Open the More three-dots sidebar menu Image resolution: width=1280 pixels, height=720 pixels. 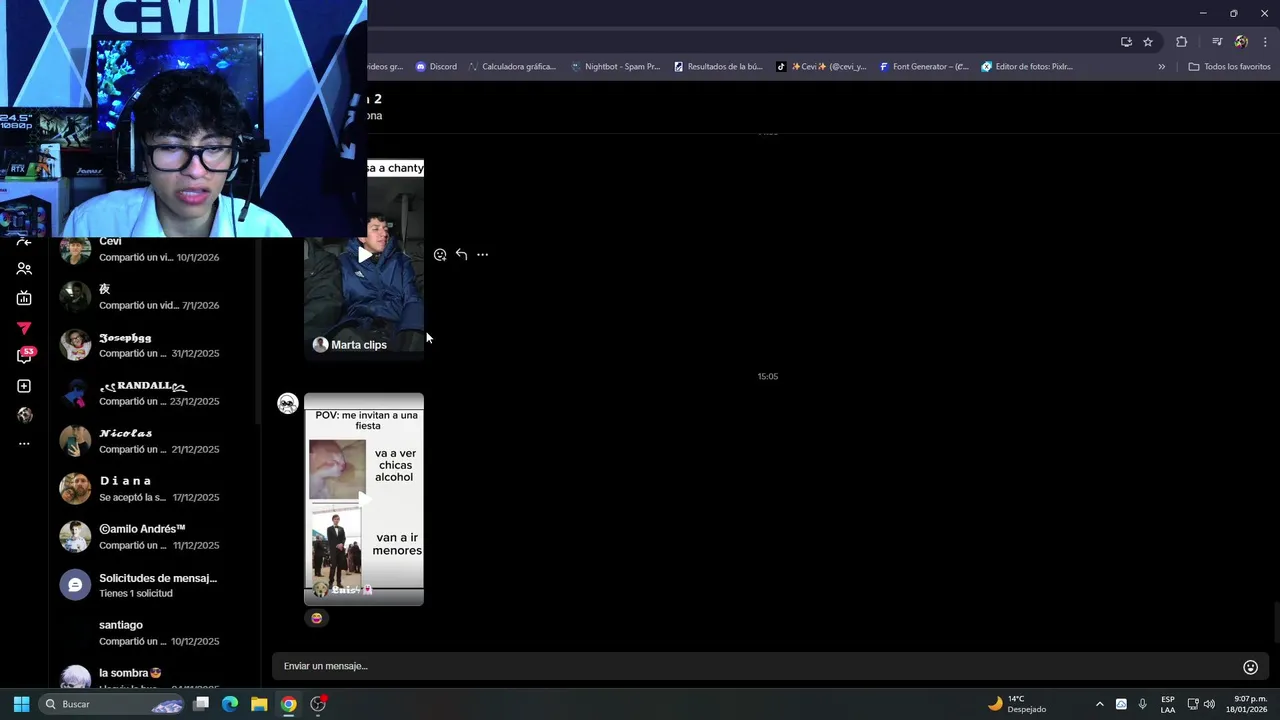click(x=24, y=443)
